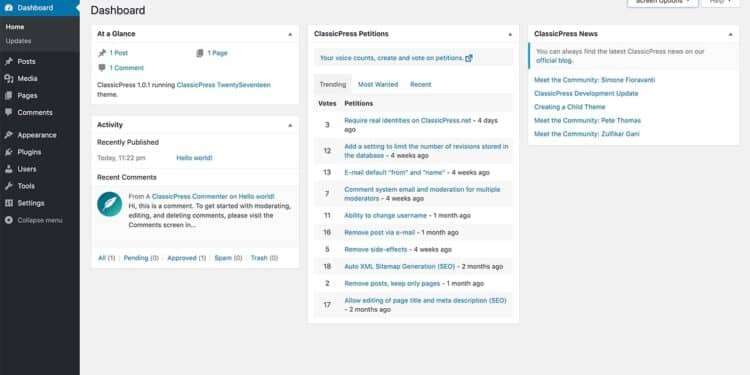Collapse the ClassicPress Petitions widget
The width and height of the screenshot is (750, 375).
(x=510, y=34)
